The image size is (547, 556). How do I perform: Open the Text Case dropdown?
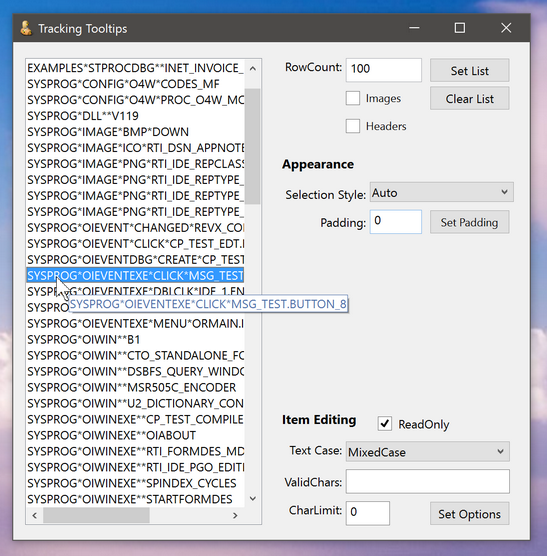[428, 451]
